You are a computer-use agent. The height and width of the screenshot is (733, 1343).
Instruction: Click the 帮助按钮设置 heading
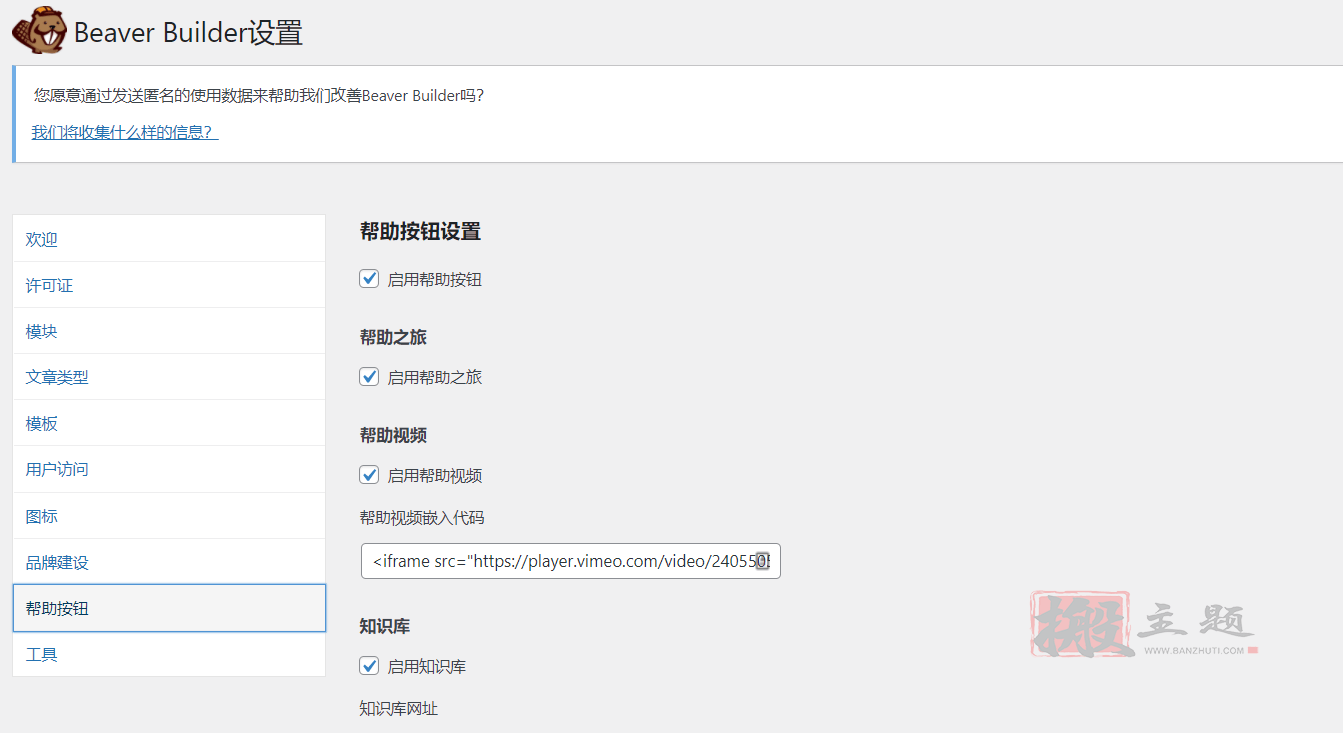(420, 232)
